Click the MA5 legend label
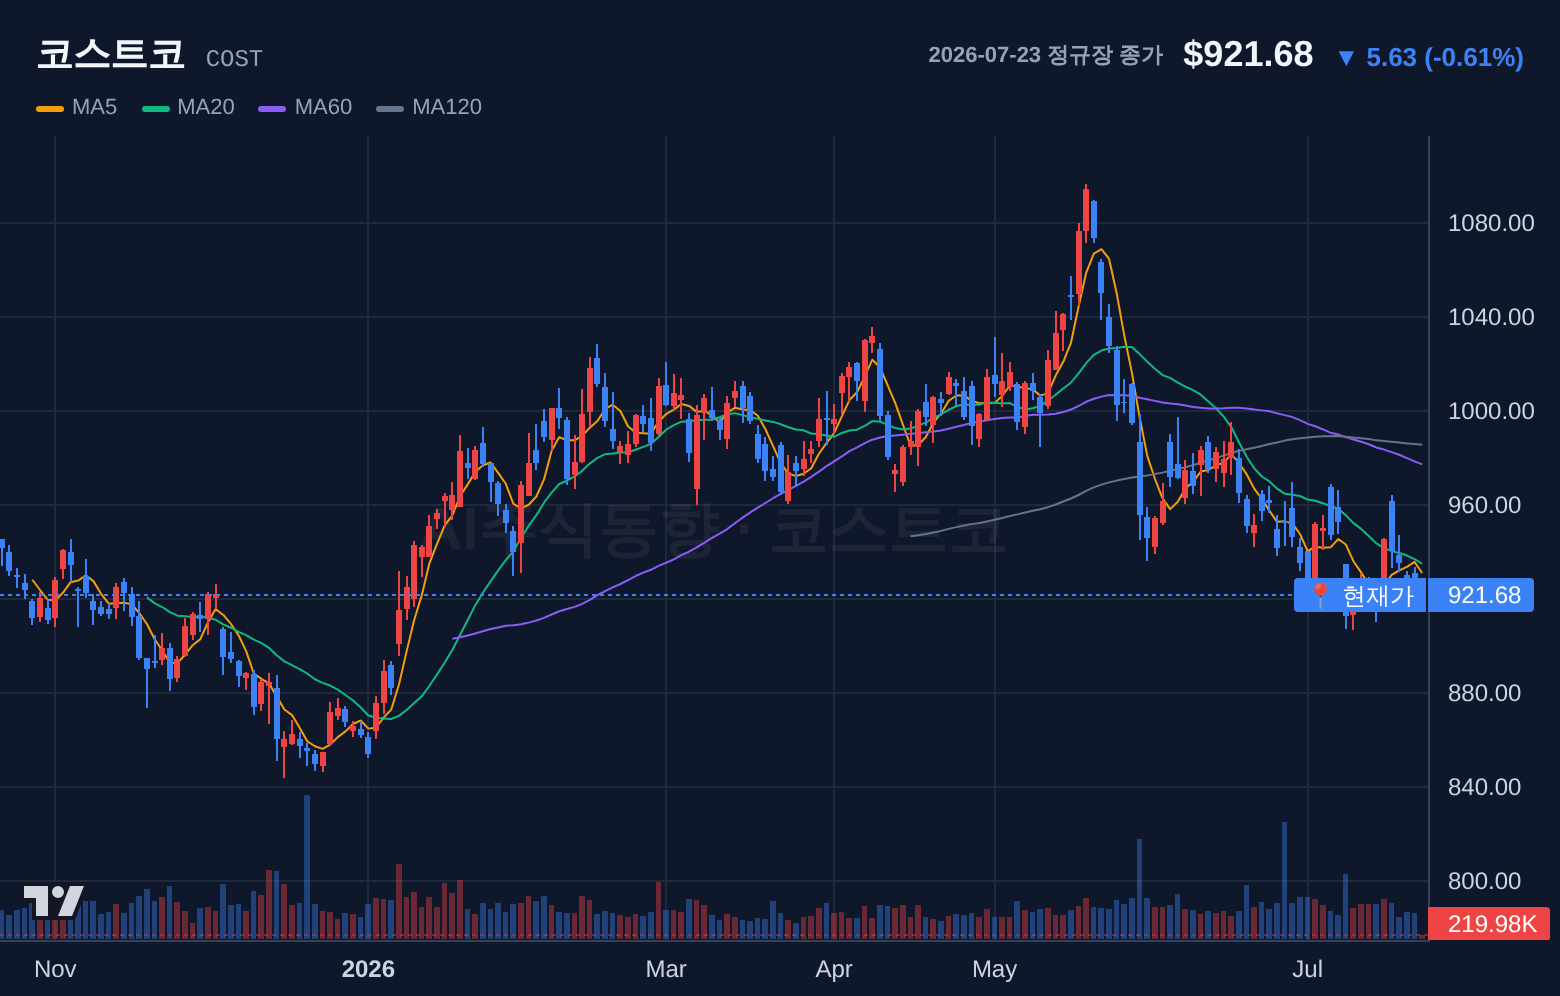 pos(94,107)
